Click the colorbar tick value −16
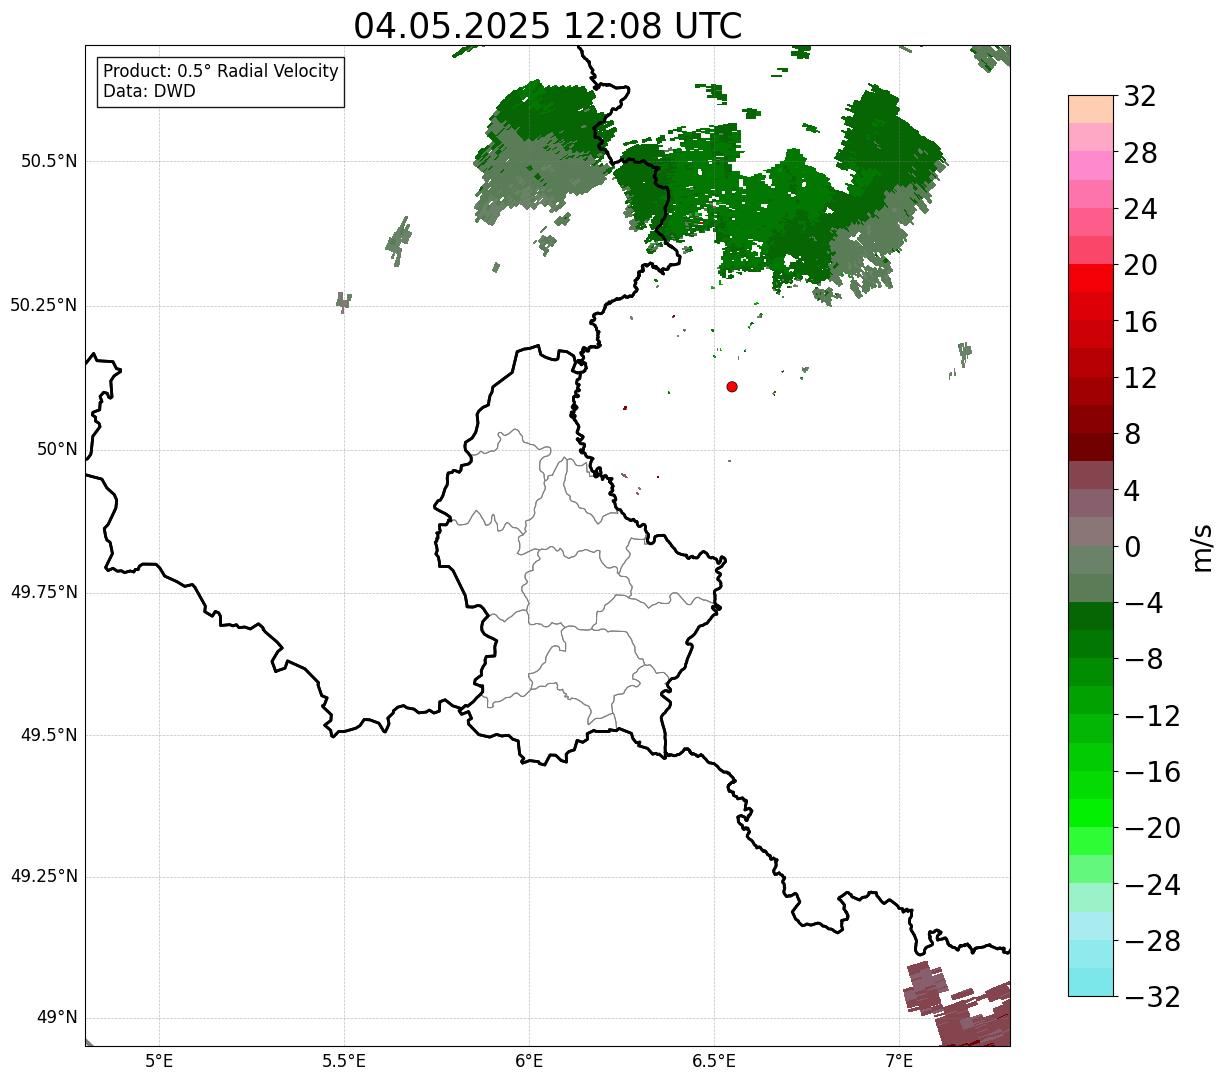 tap(1152, 772)
